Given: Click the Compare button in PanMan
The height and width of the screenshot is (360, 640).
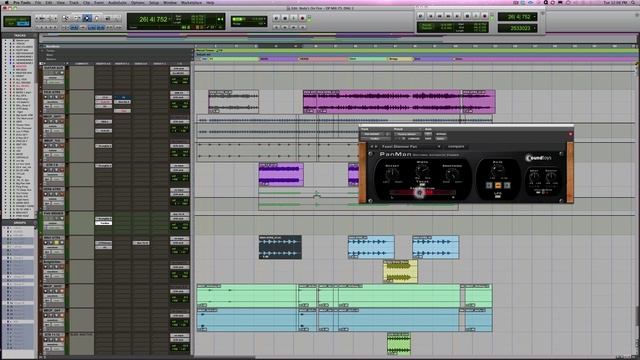Looking at the screenshot, I should click(x=456, y=147).
